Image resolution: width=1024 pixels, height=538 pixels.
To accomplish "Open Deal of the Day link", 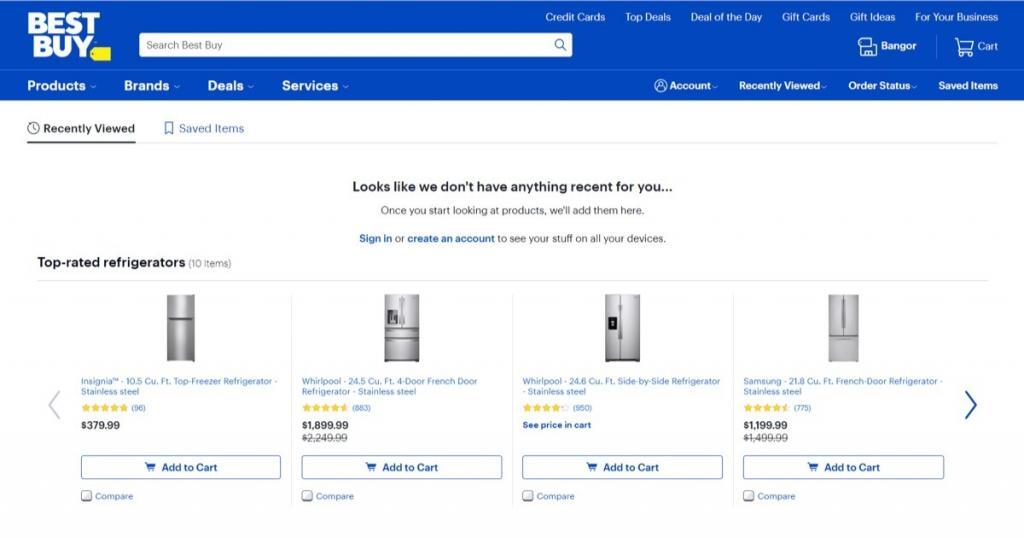I will [x=726, y=17].
